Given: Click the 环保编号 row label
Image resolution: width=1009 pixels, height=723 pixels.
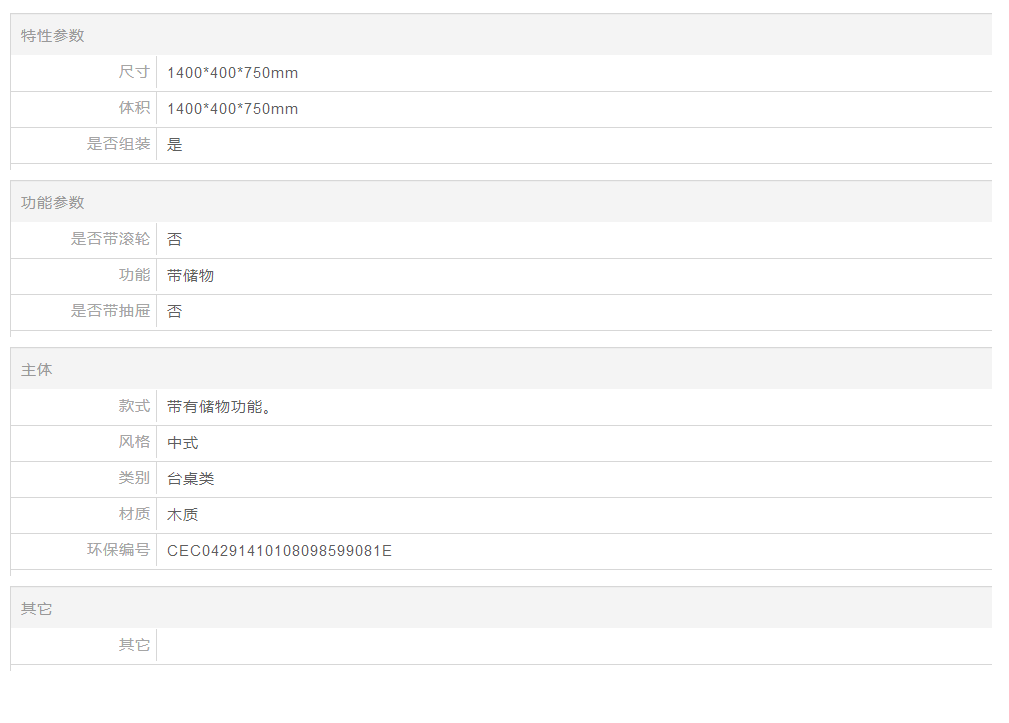Looking at the screenshot, I should [118, 550].
